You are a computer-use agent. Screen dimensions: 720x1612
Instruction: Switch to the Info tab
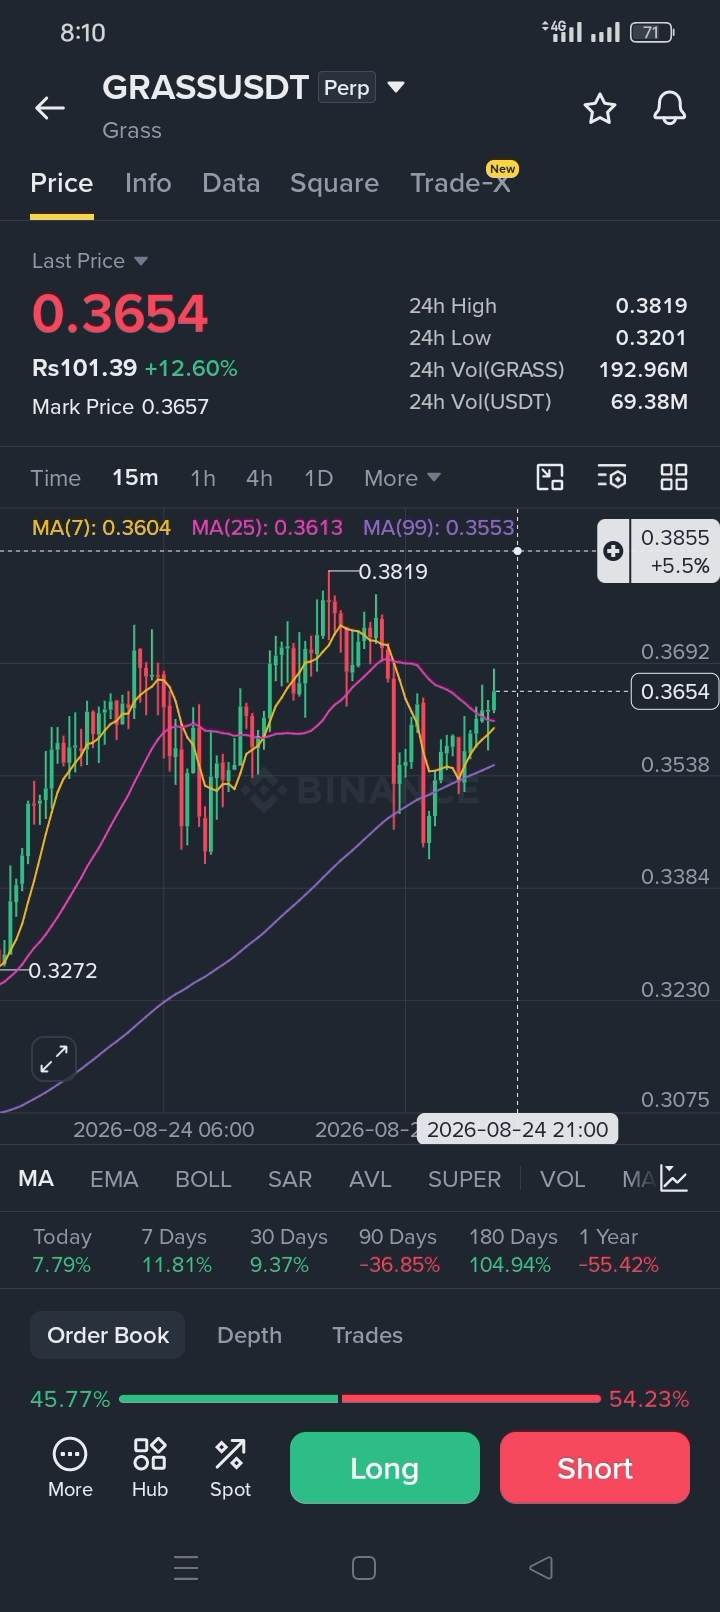148,183
